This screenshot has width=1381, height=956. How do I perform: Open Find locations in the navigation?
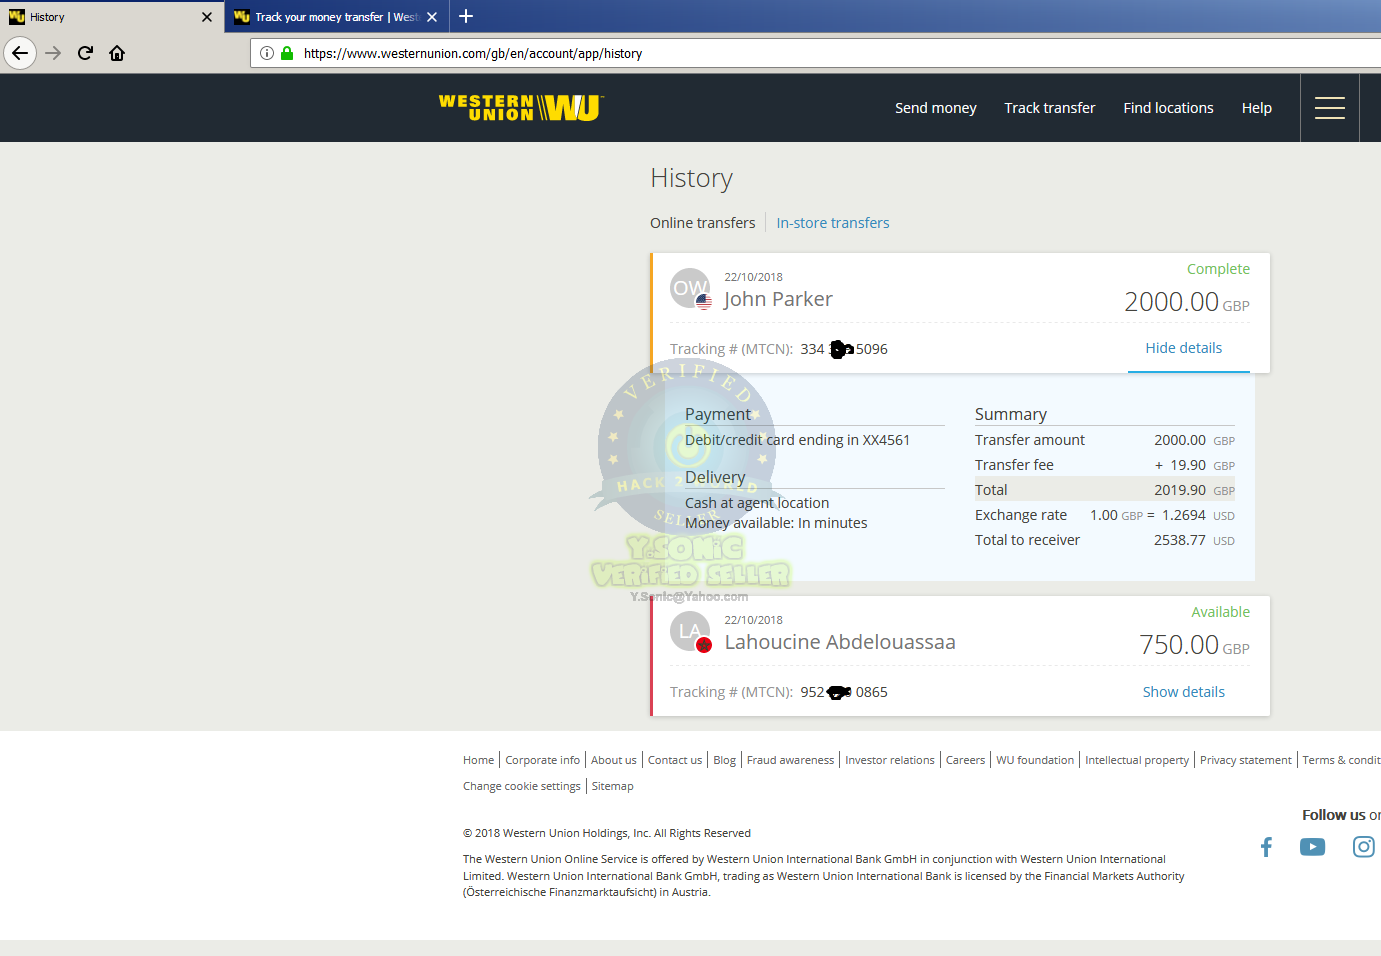point(1168,108)
